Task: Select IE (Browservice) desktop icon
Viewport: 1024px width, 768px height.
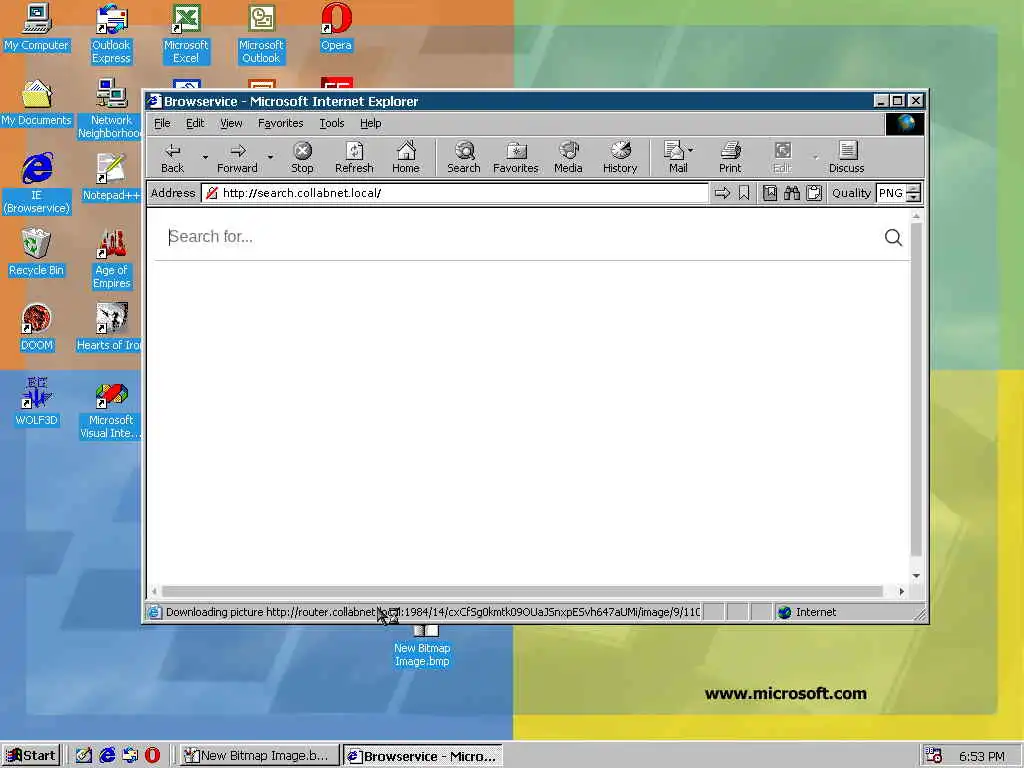Action: [x=37, y=184]
